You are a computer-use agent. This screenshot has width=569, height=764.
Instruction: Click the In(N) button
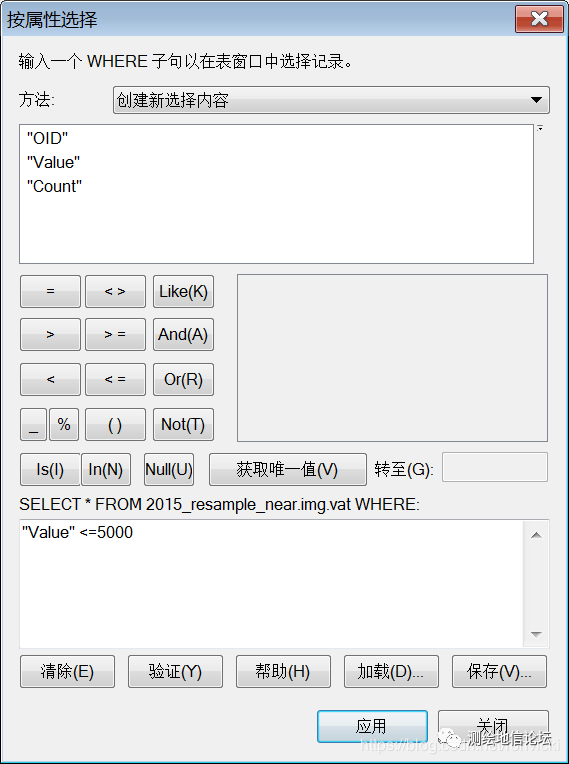[x=106, y=469]
